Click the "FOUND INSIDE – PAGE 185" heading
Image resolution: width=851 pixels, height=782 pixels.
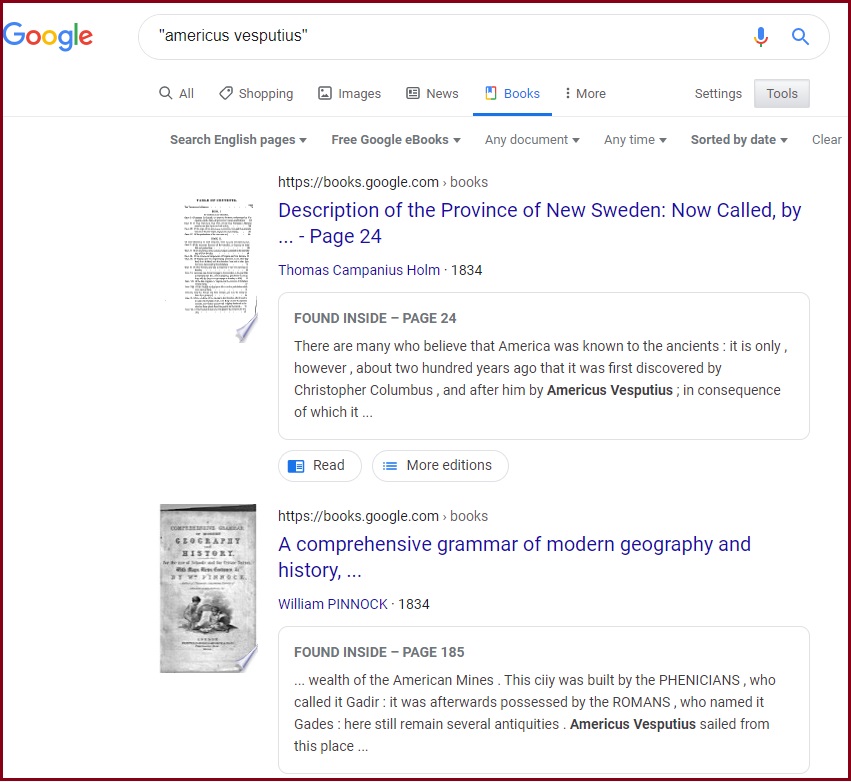[x=379, y=652]
